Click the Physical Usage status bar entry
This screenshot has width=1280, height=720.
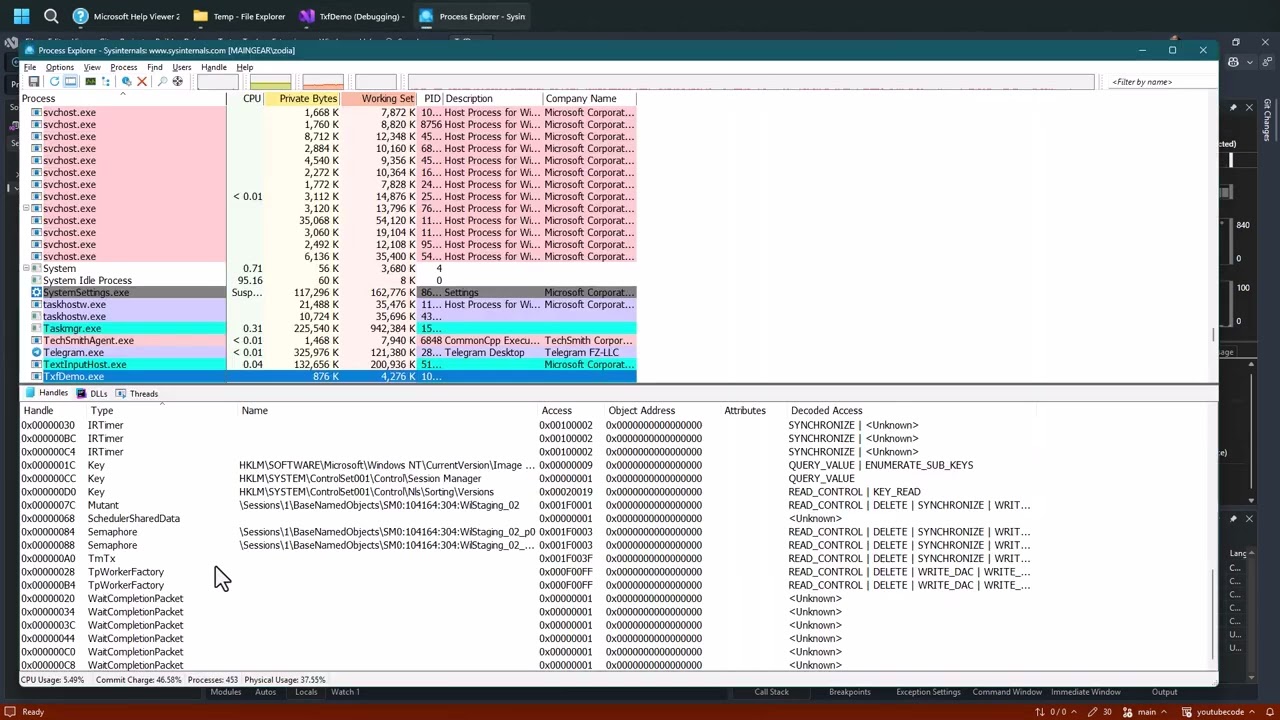point(285,680)
